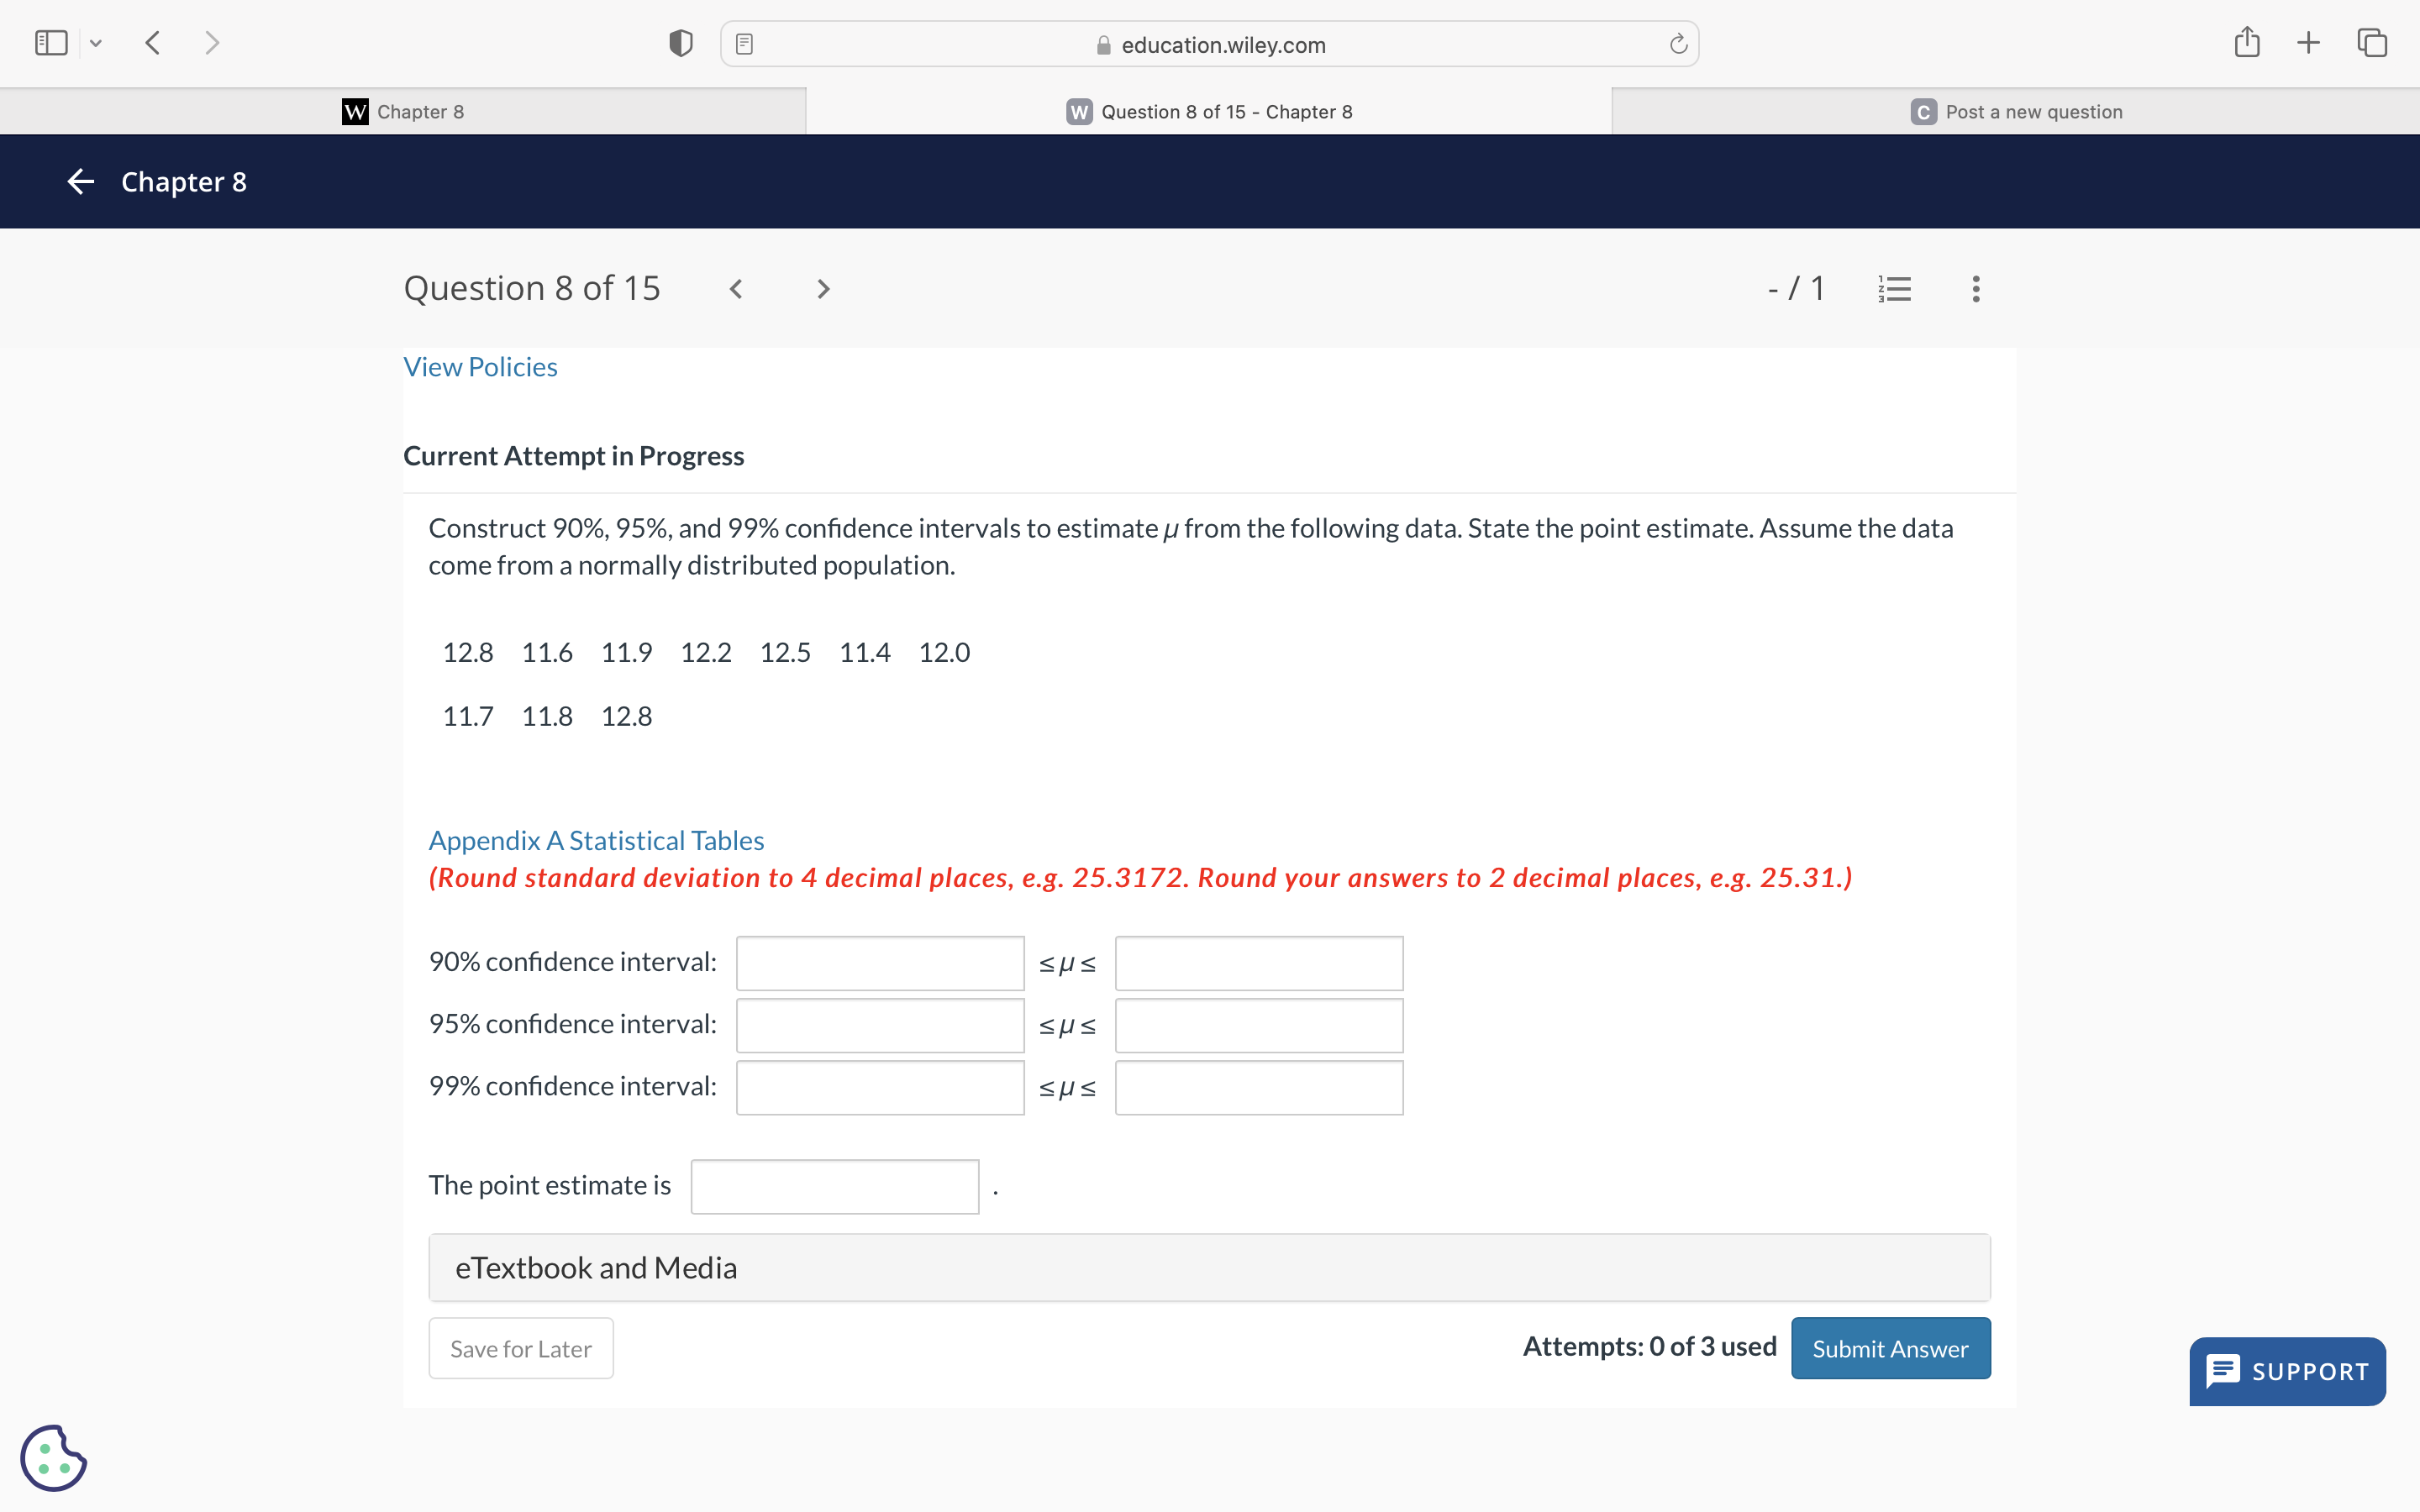
Task: Click the Safari sidebar toggle icon
Action: (51, 43)
